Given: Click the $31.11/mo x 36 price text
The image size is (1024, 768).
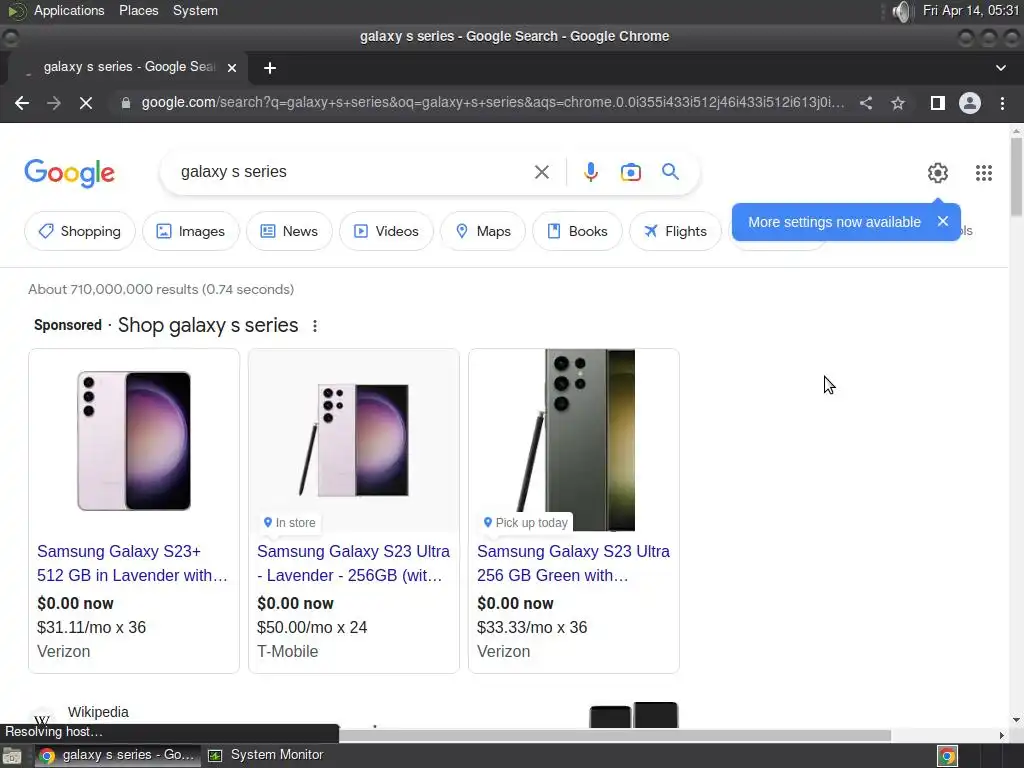Looking at the screenshot, I should pyautogui.click(x=91, y=628).
